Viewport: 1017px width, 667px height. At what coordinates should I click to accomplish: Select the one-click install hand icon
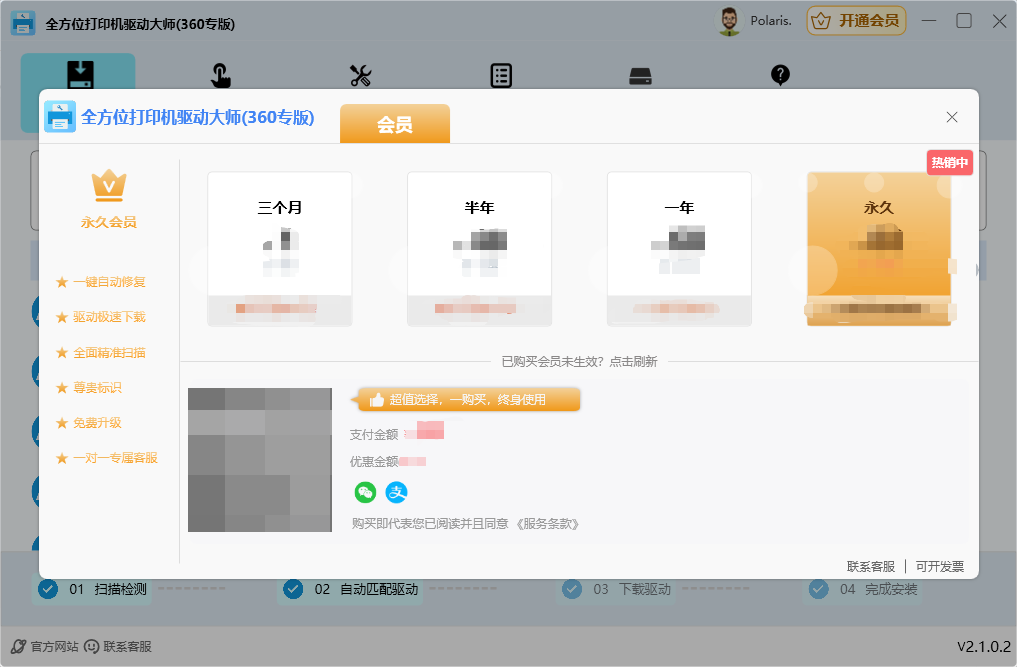coord(220,75)
